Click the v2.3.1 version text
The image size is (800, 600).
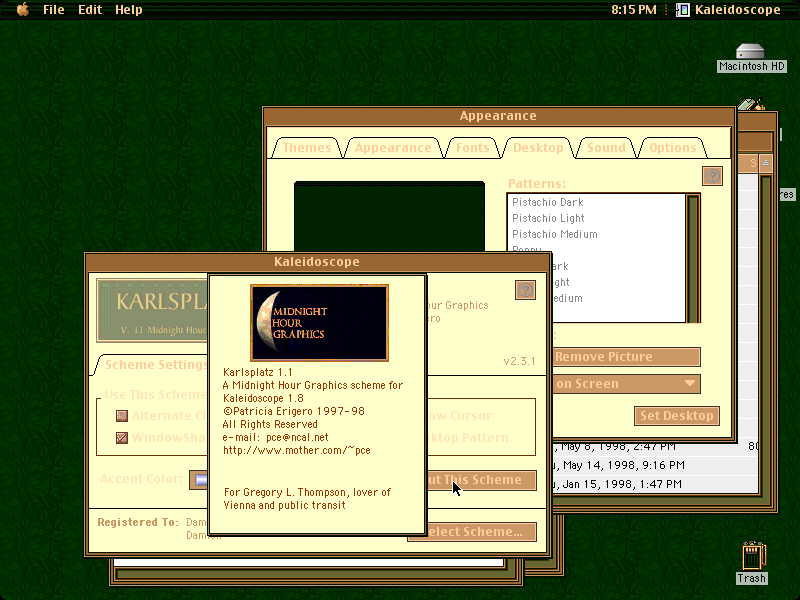519,361
